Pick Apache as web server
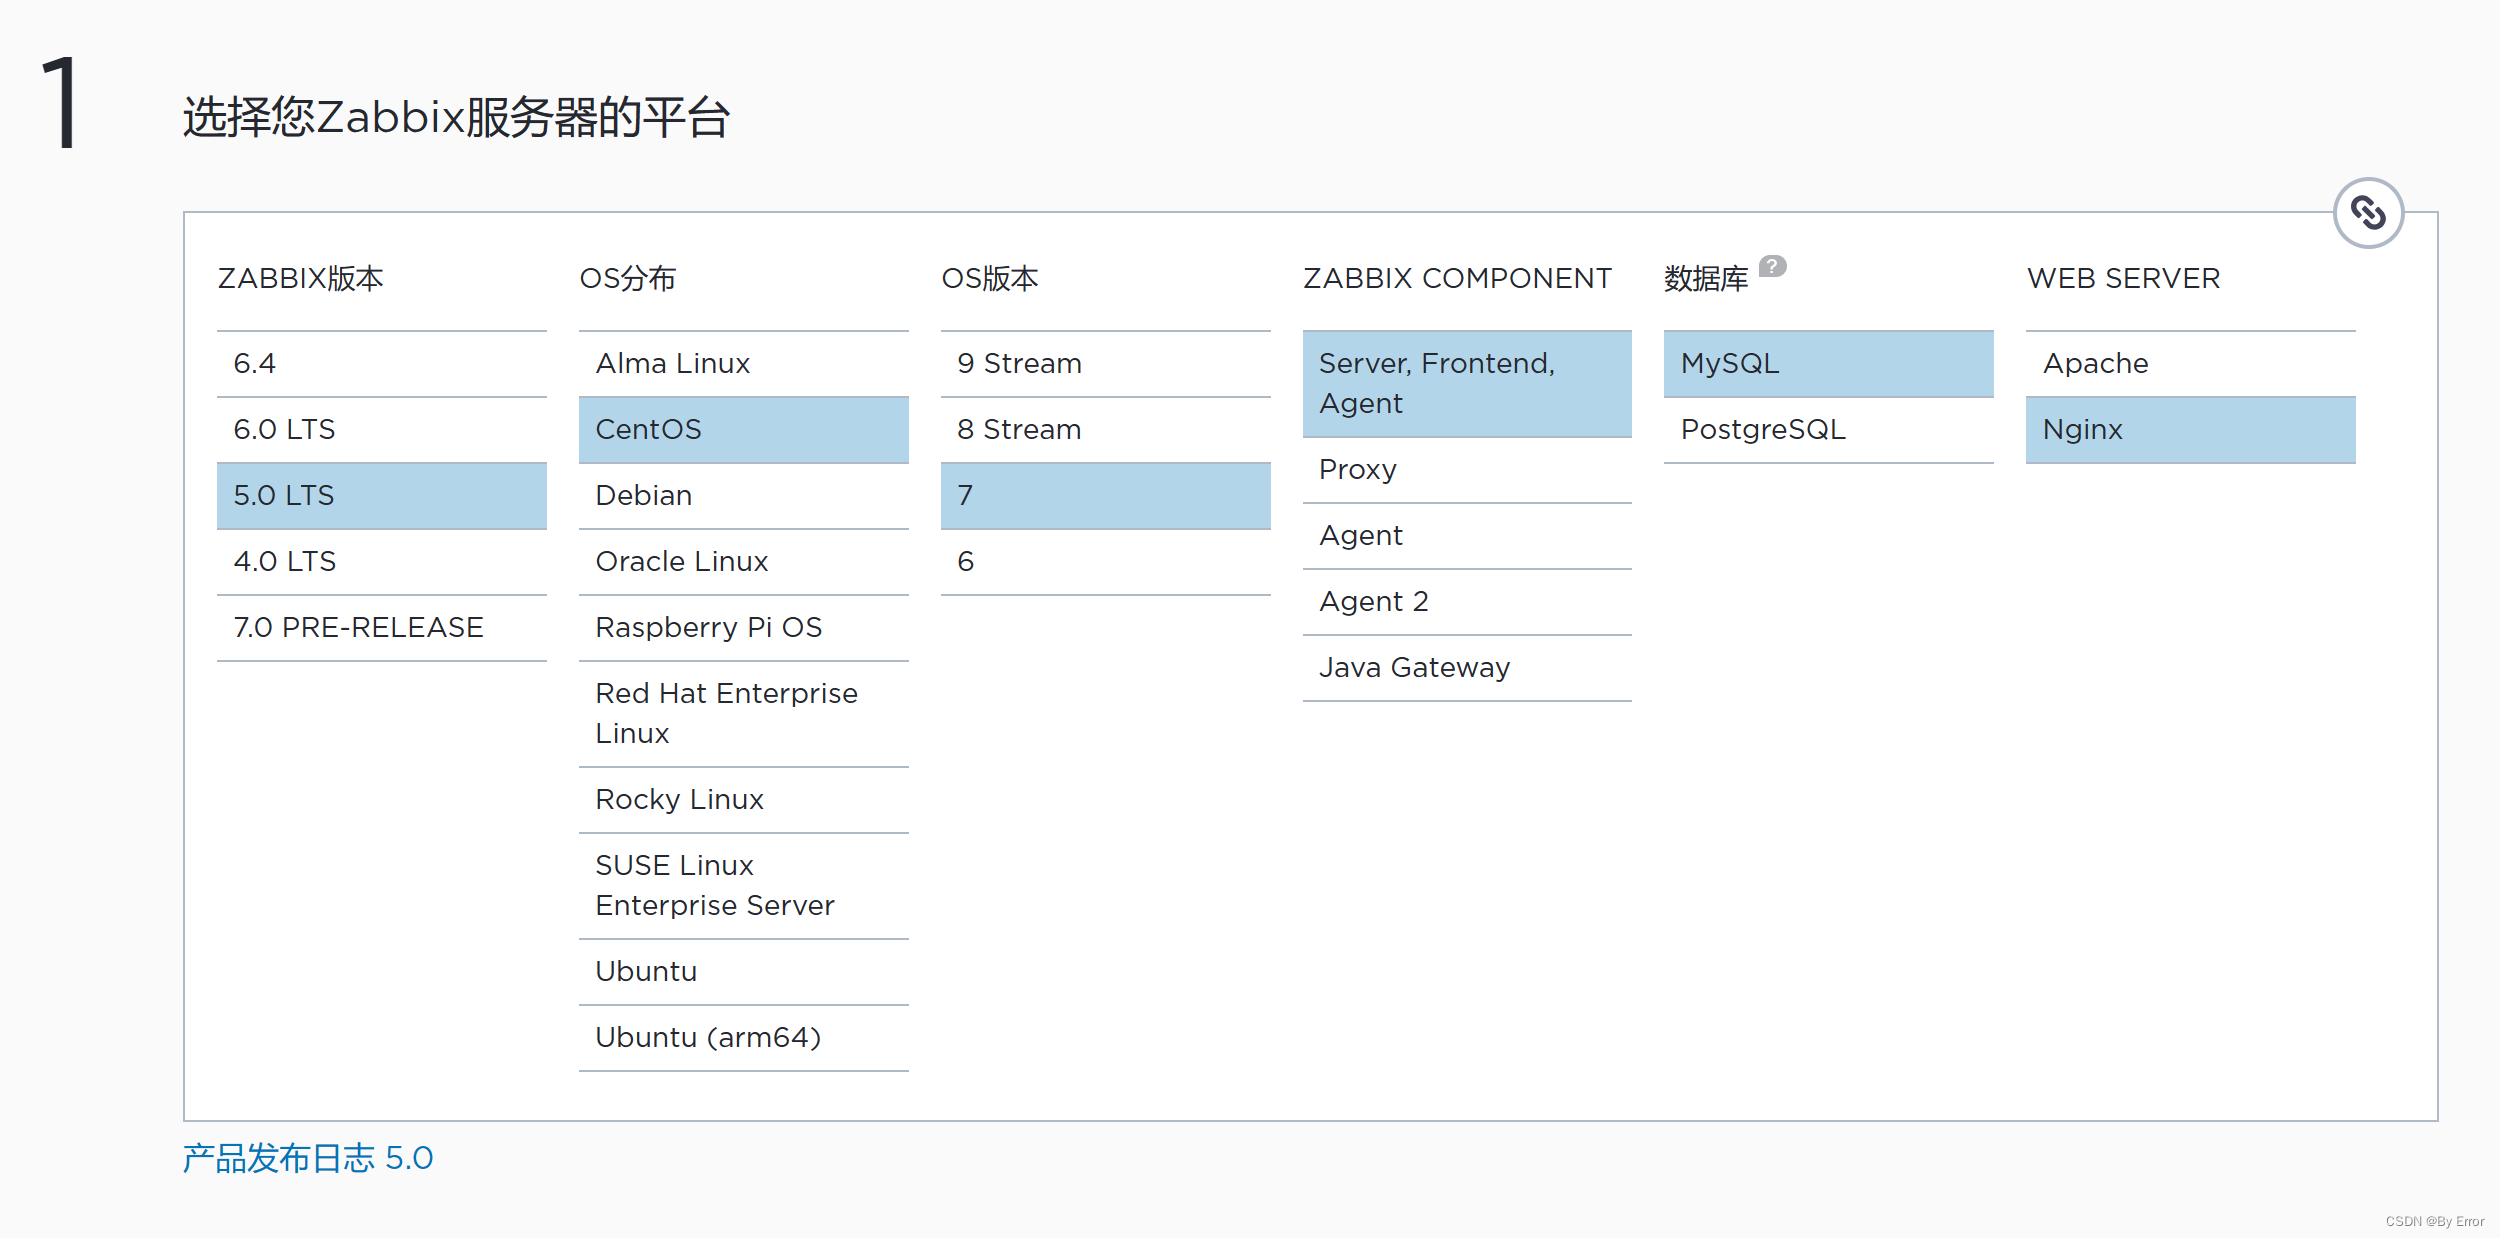2500x1238 pixels. click(x=2191, y=364)
